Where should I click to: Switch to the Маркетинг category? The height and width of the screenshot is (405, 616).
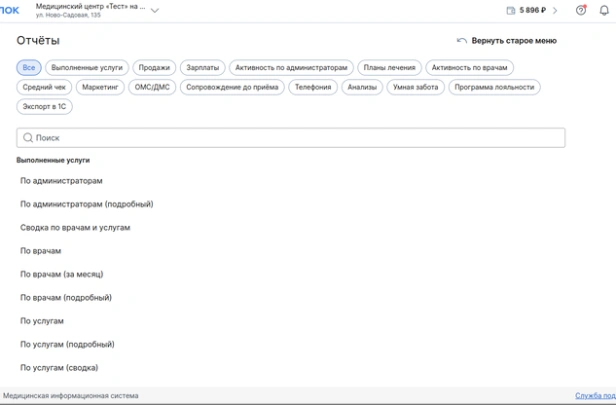(x=101, y=87)
